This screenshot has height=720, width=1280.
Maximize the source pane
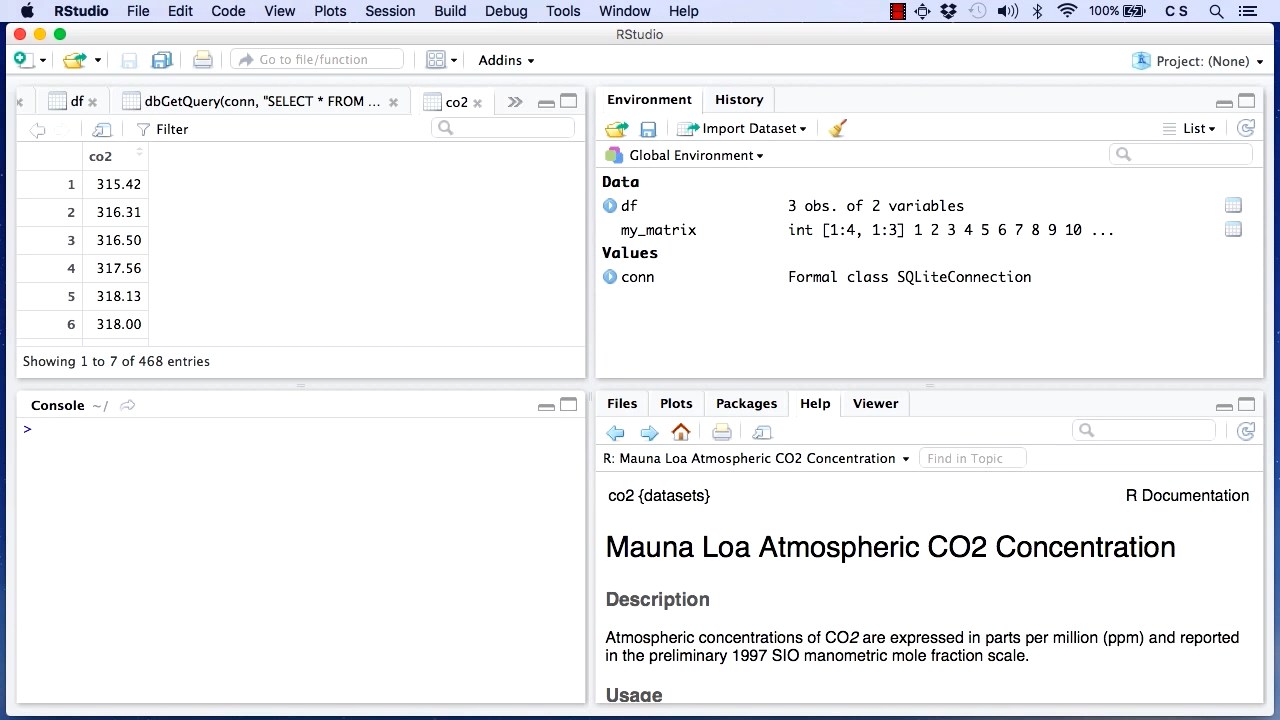pos(568,101)
